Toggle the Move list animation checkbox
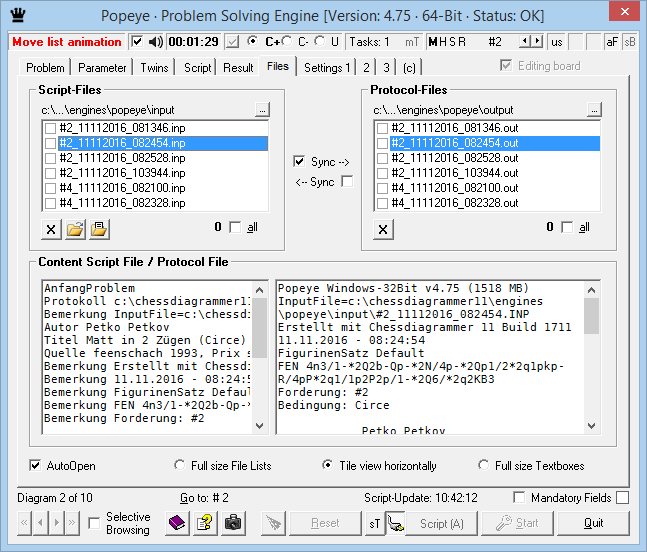647x552 pixels. tap(137, 42)
